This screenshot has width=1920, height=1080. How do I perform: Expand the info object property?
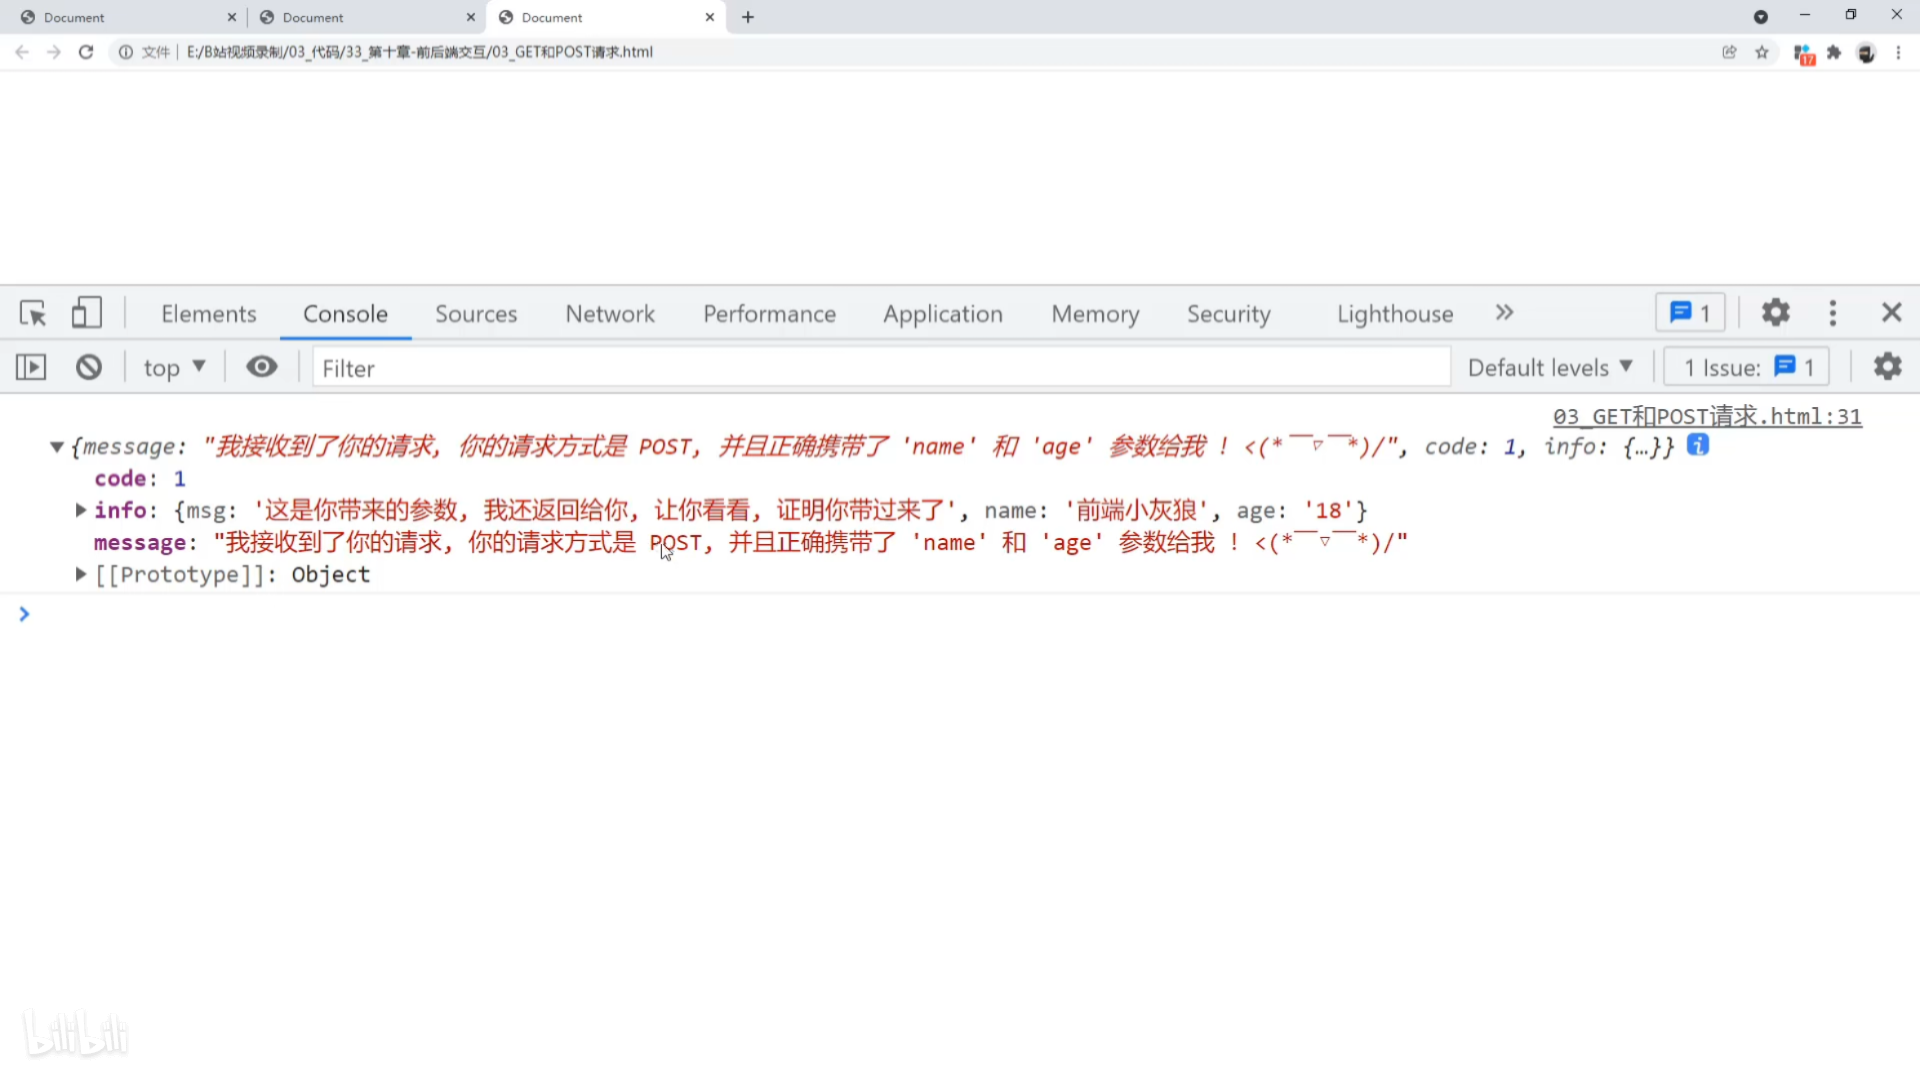coord(81,510)
